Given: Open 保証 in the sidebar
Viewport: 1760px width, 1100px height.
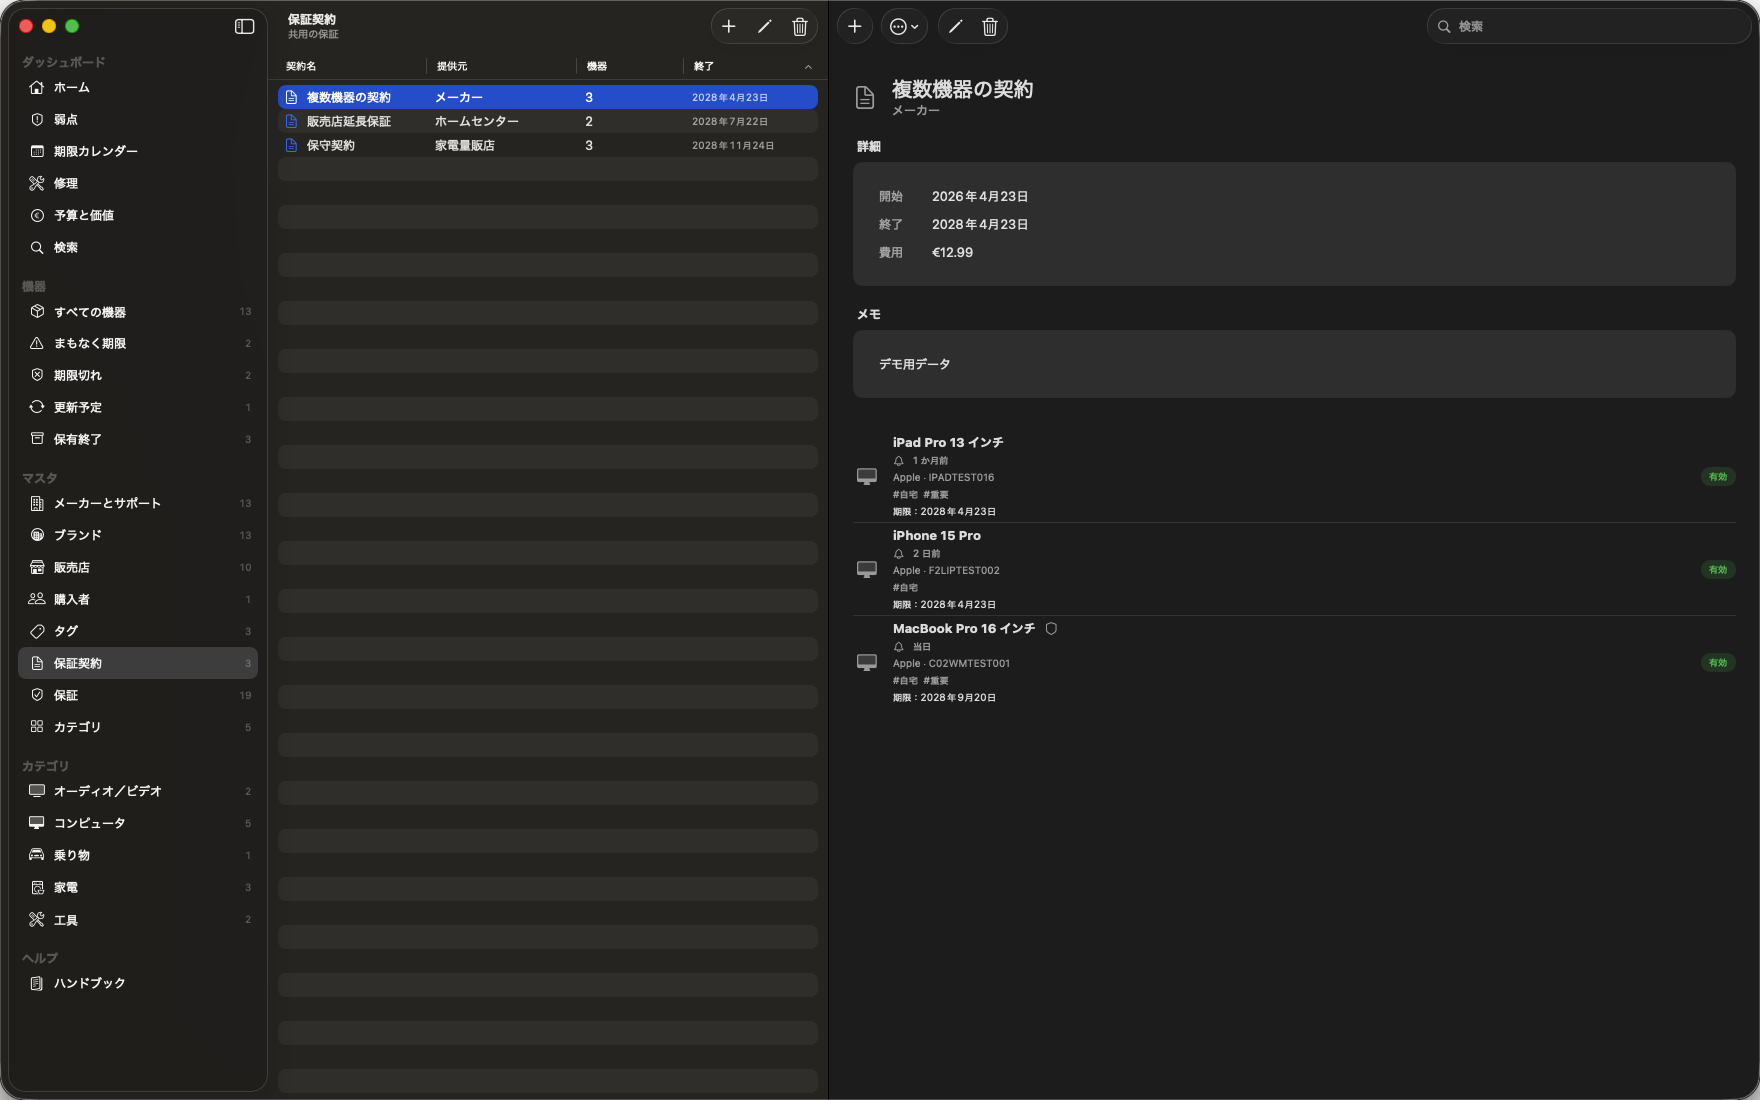Looking at the screenshot, I should tap(138, 696).
